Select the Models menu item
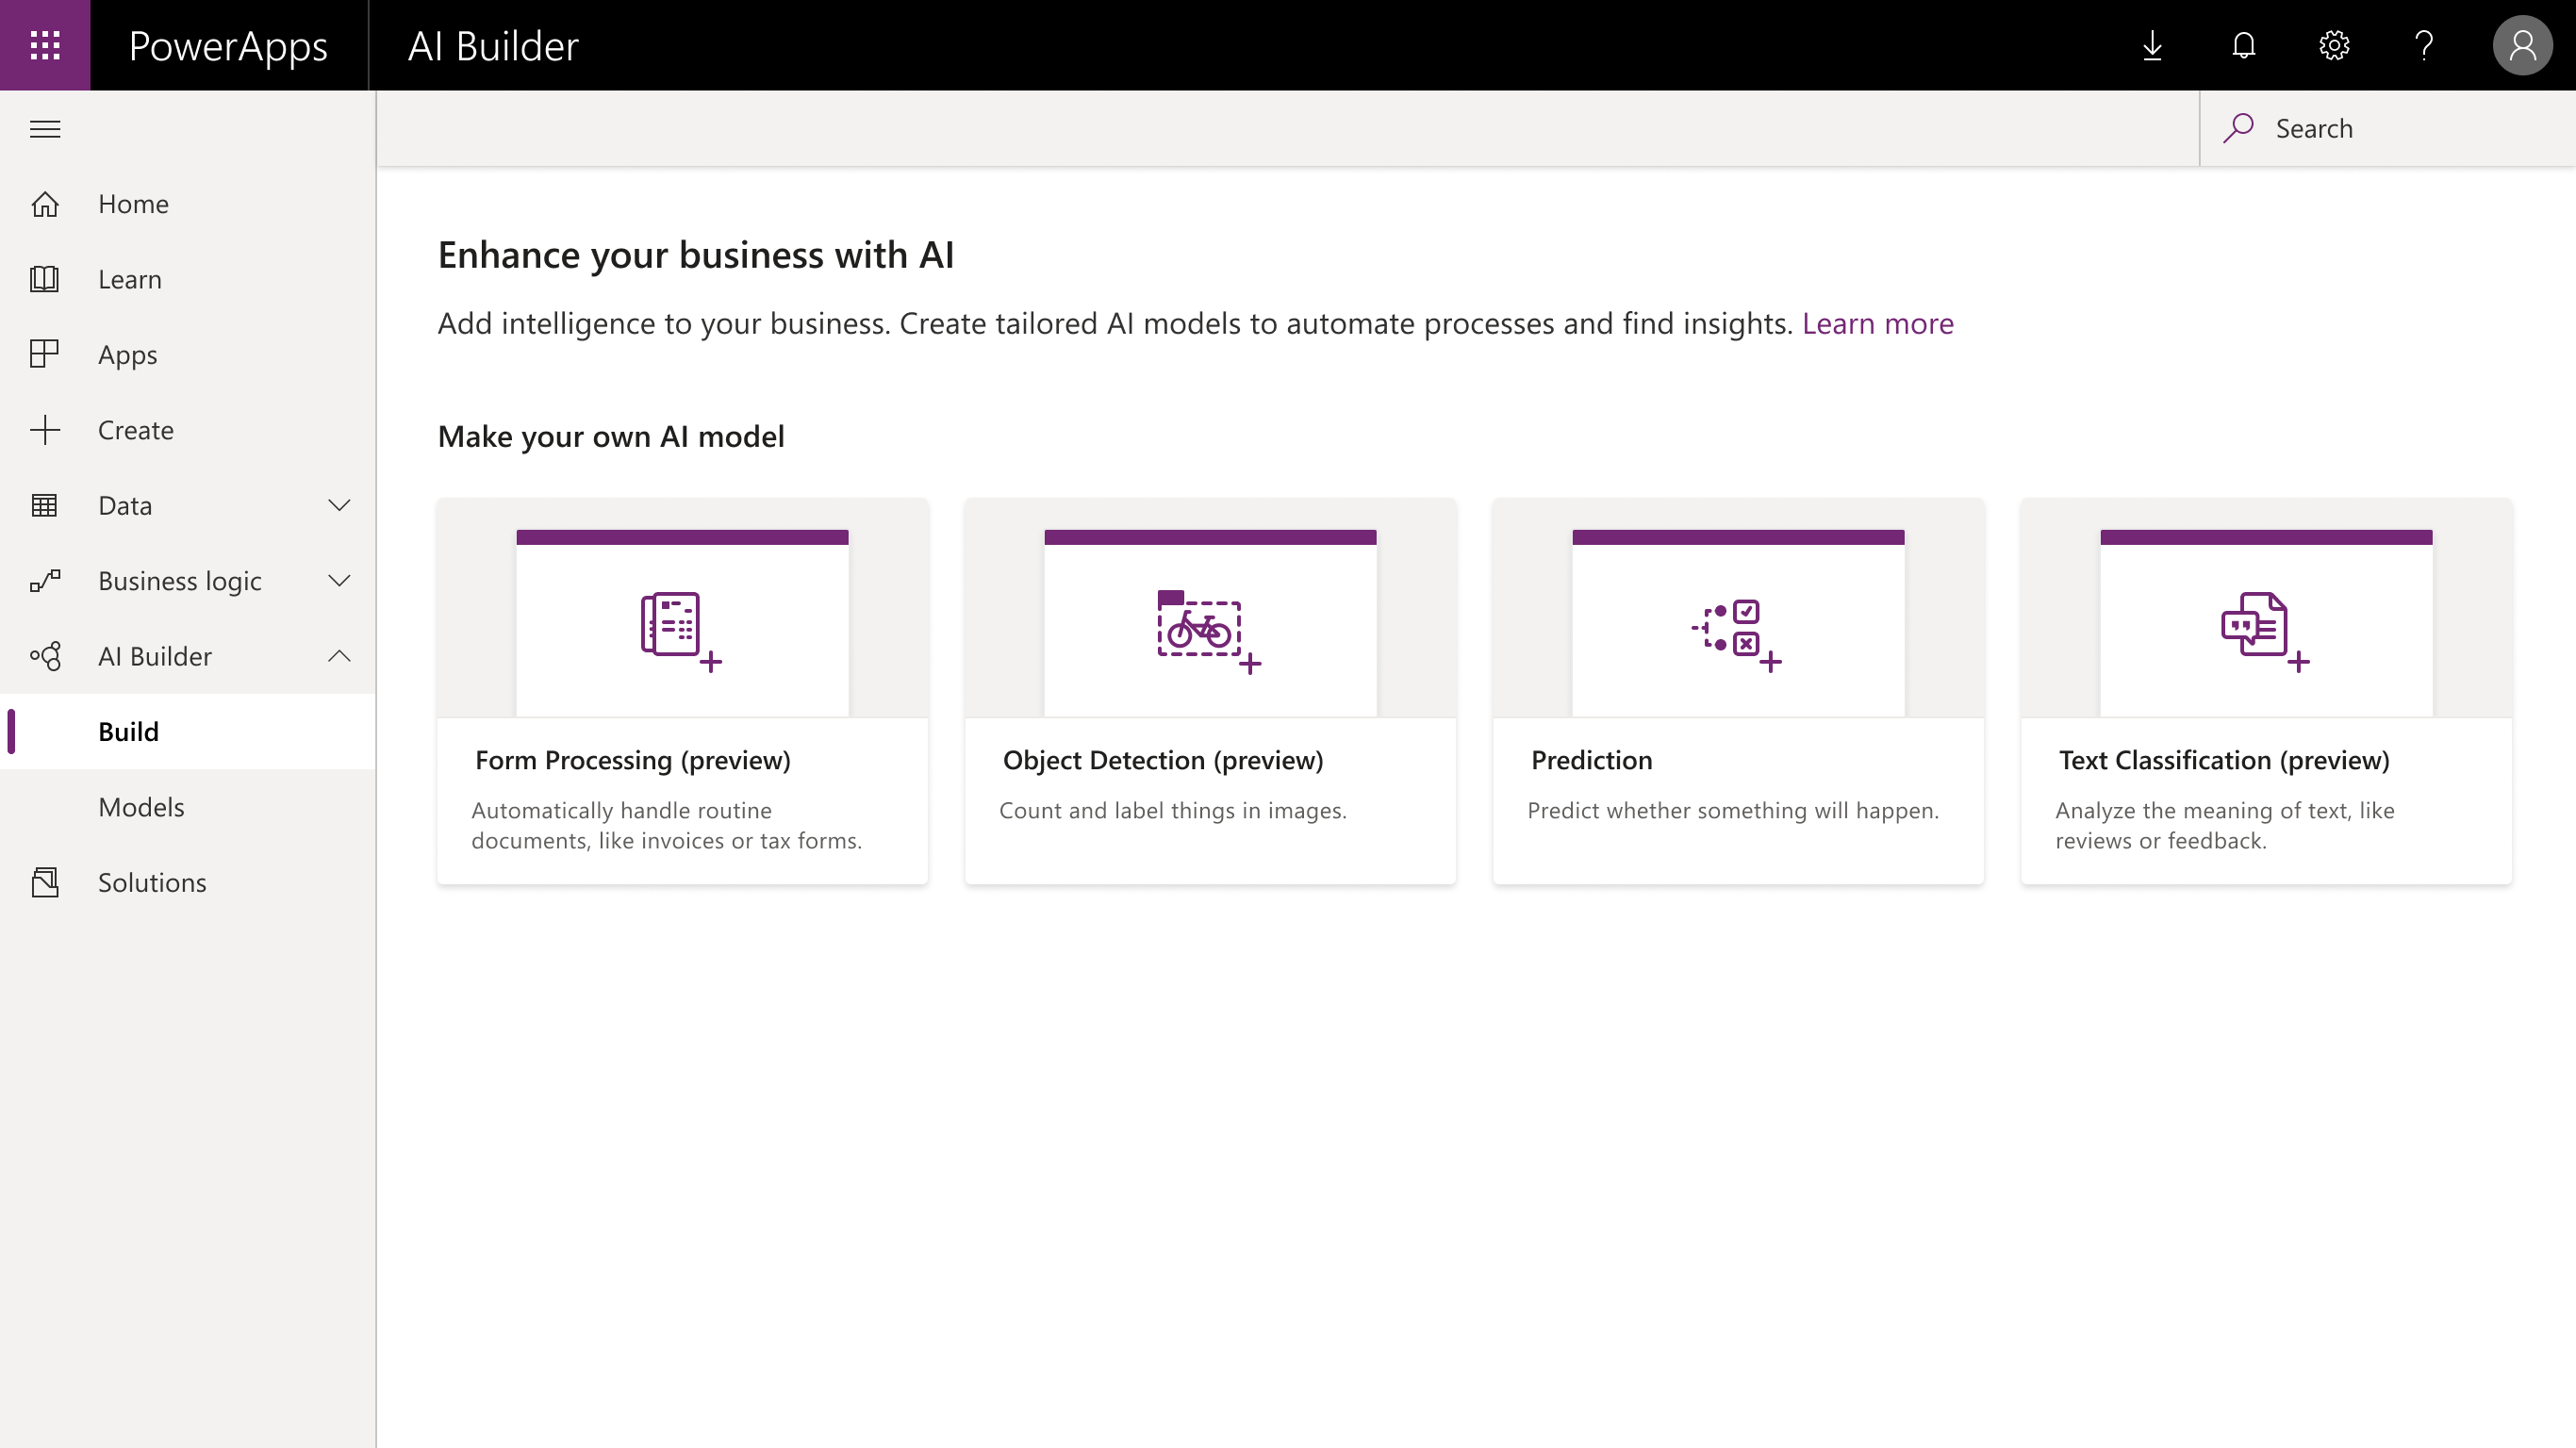2576x1448 pixels. point(141,806)
